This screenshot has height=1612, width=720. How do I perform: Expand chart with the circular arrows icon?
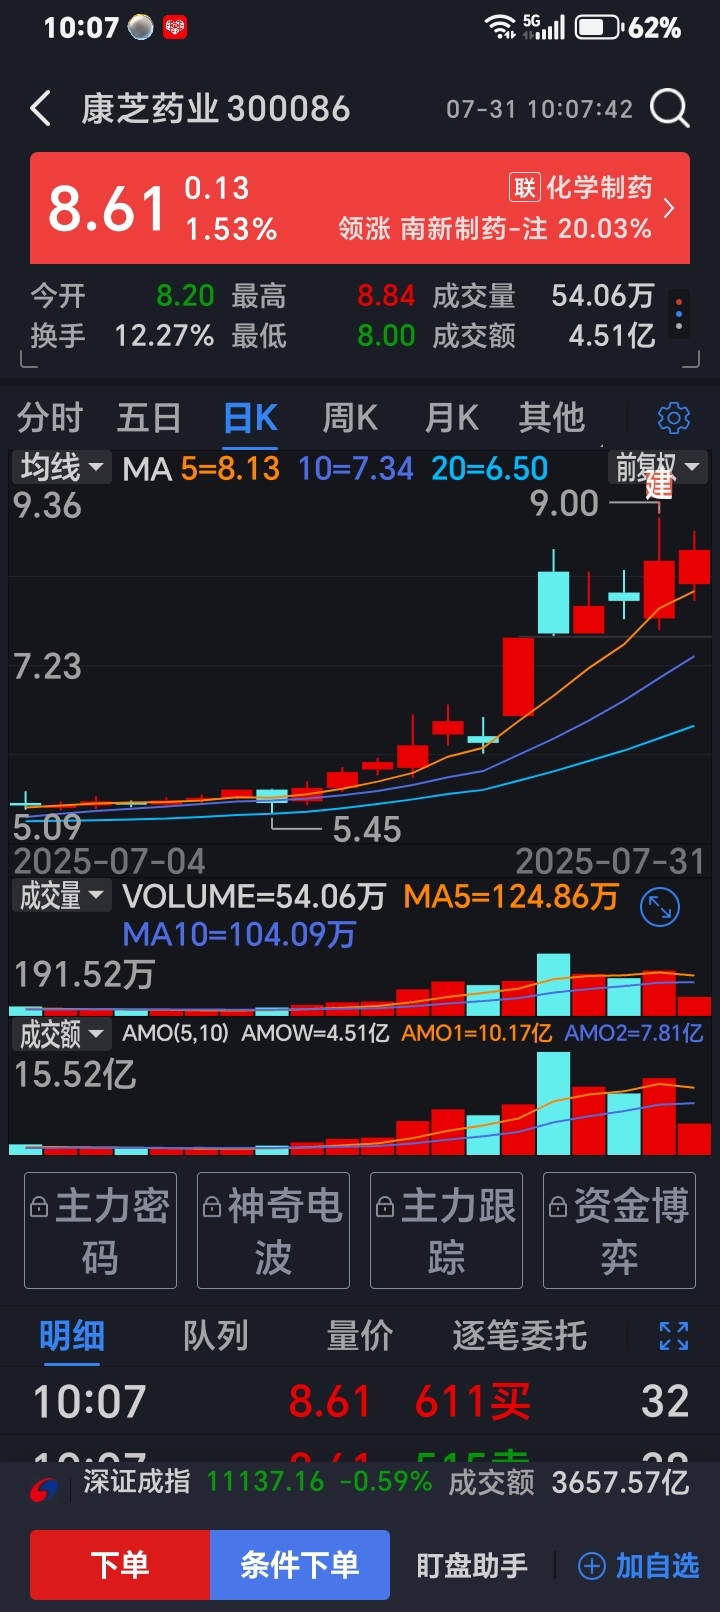660,907
